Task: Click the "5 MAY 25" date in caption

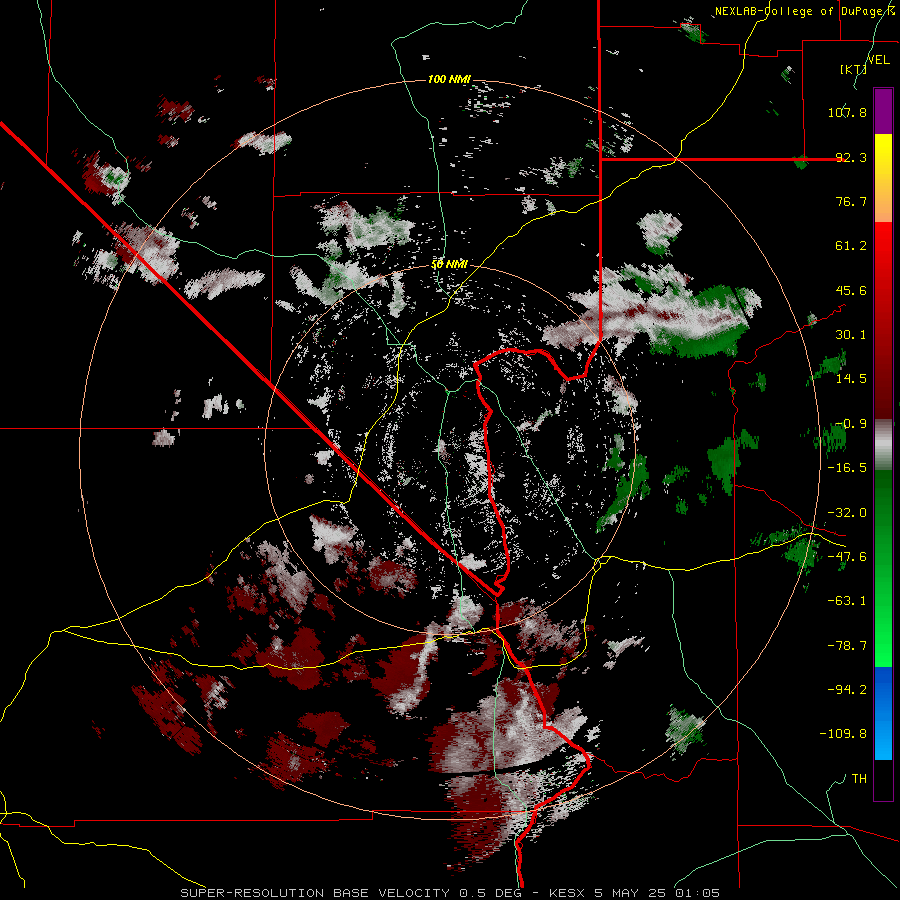Action: tap(630, 893)
